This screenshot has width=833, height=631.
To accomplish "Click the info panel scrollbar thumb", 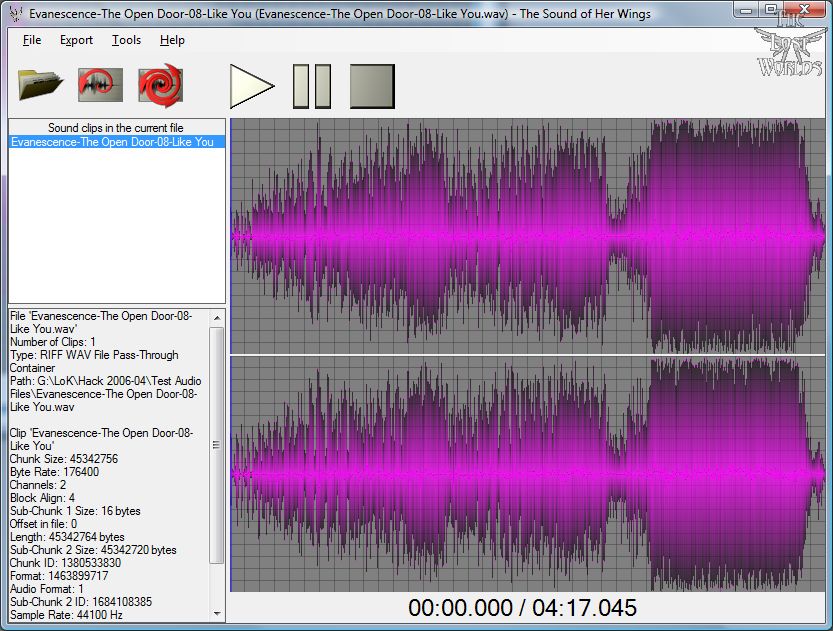I will (217, 445).
